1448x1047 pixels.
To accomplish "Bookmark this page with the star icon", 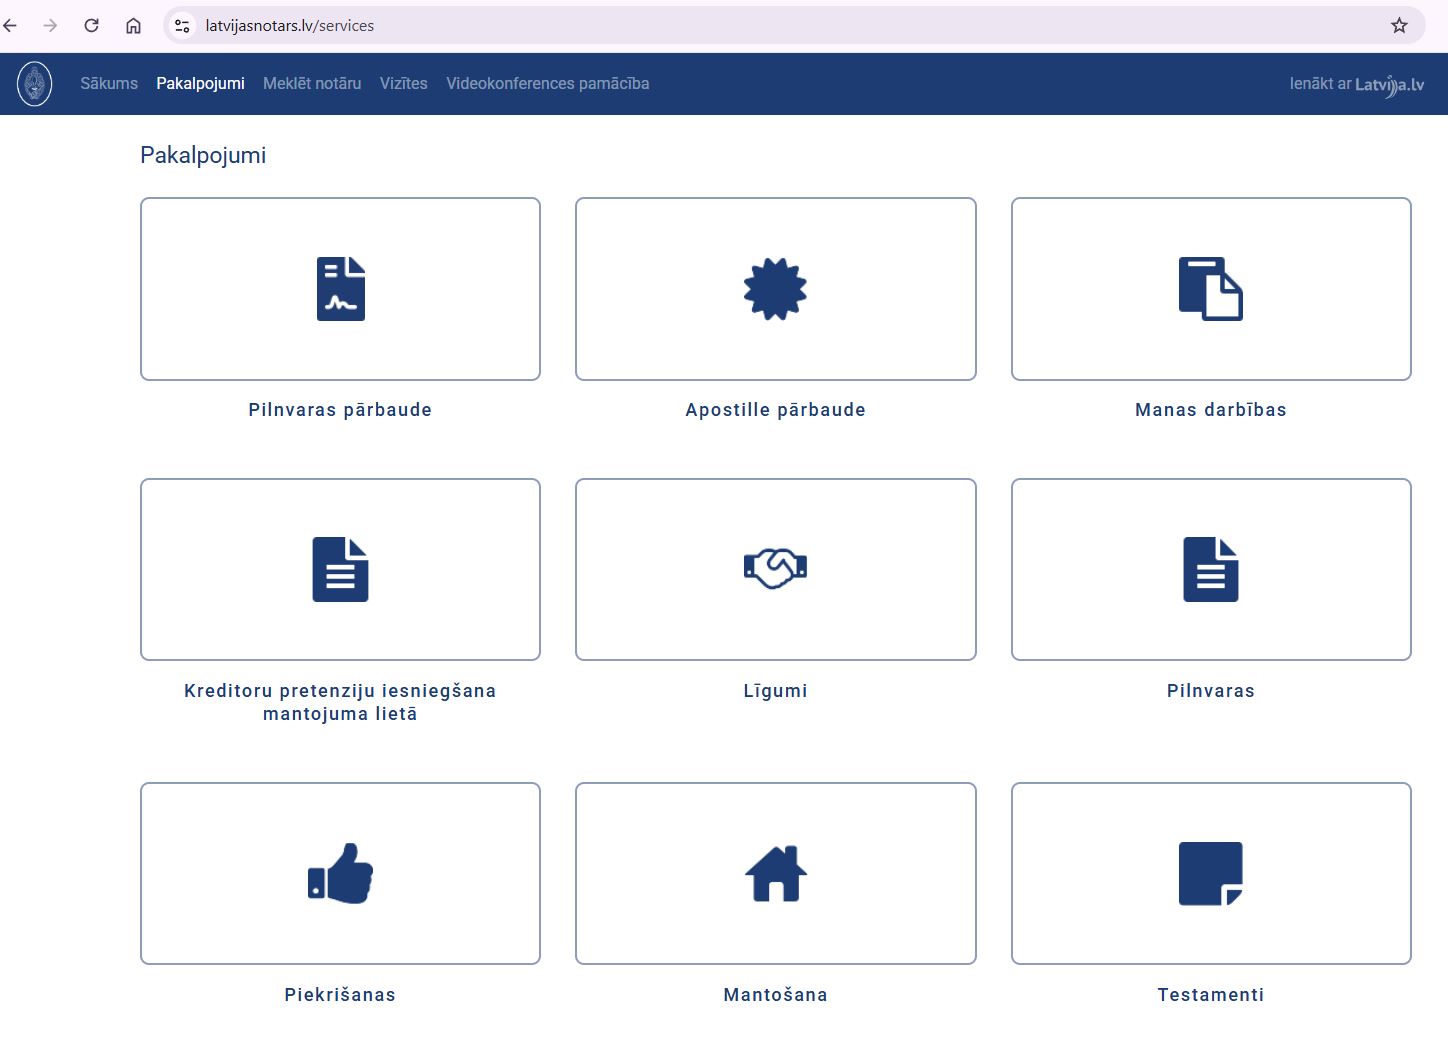I will point(1399,26).
